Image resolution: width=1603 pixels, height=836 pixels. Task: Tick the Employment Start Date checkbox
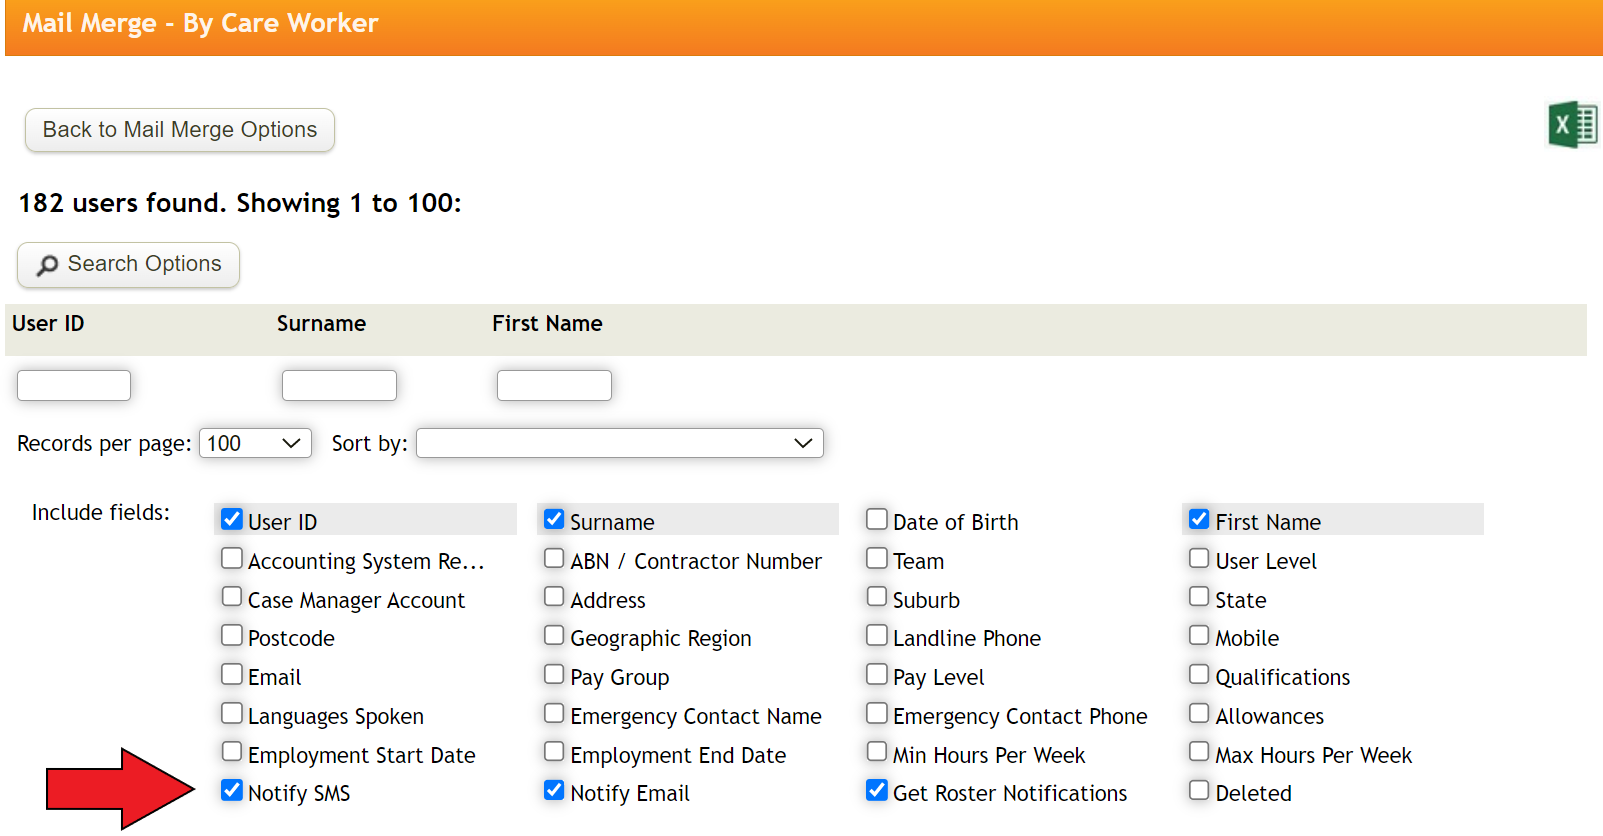point(232,751)
